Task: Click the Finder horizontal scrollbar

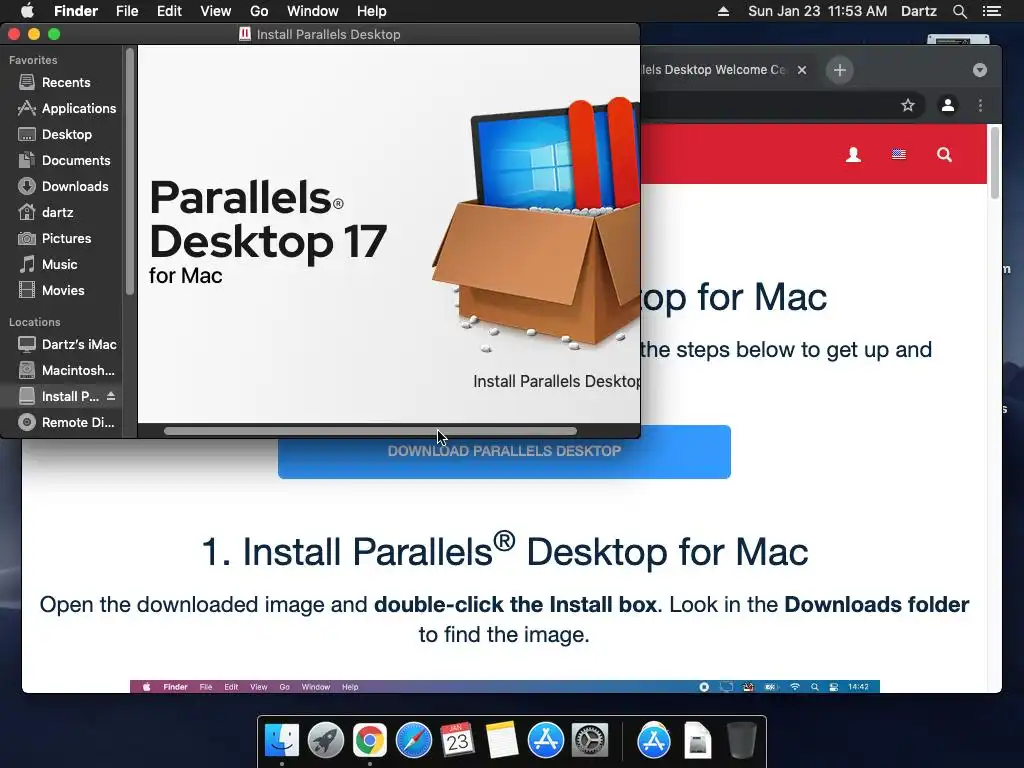Action: tap(370, 431)
